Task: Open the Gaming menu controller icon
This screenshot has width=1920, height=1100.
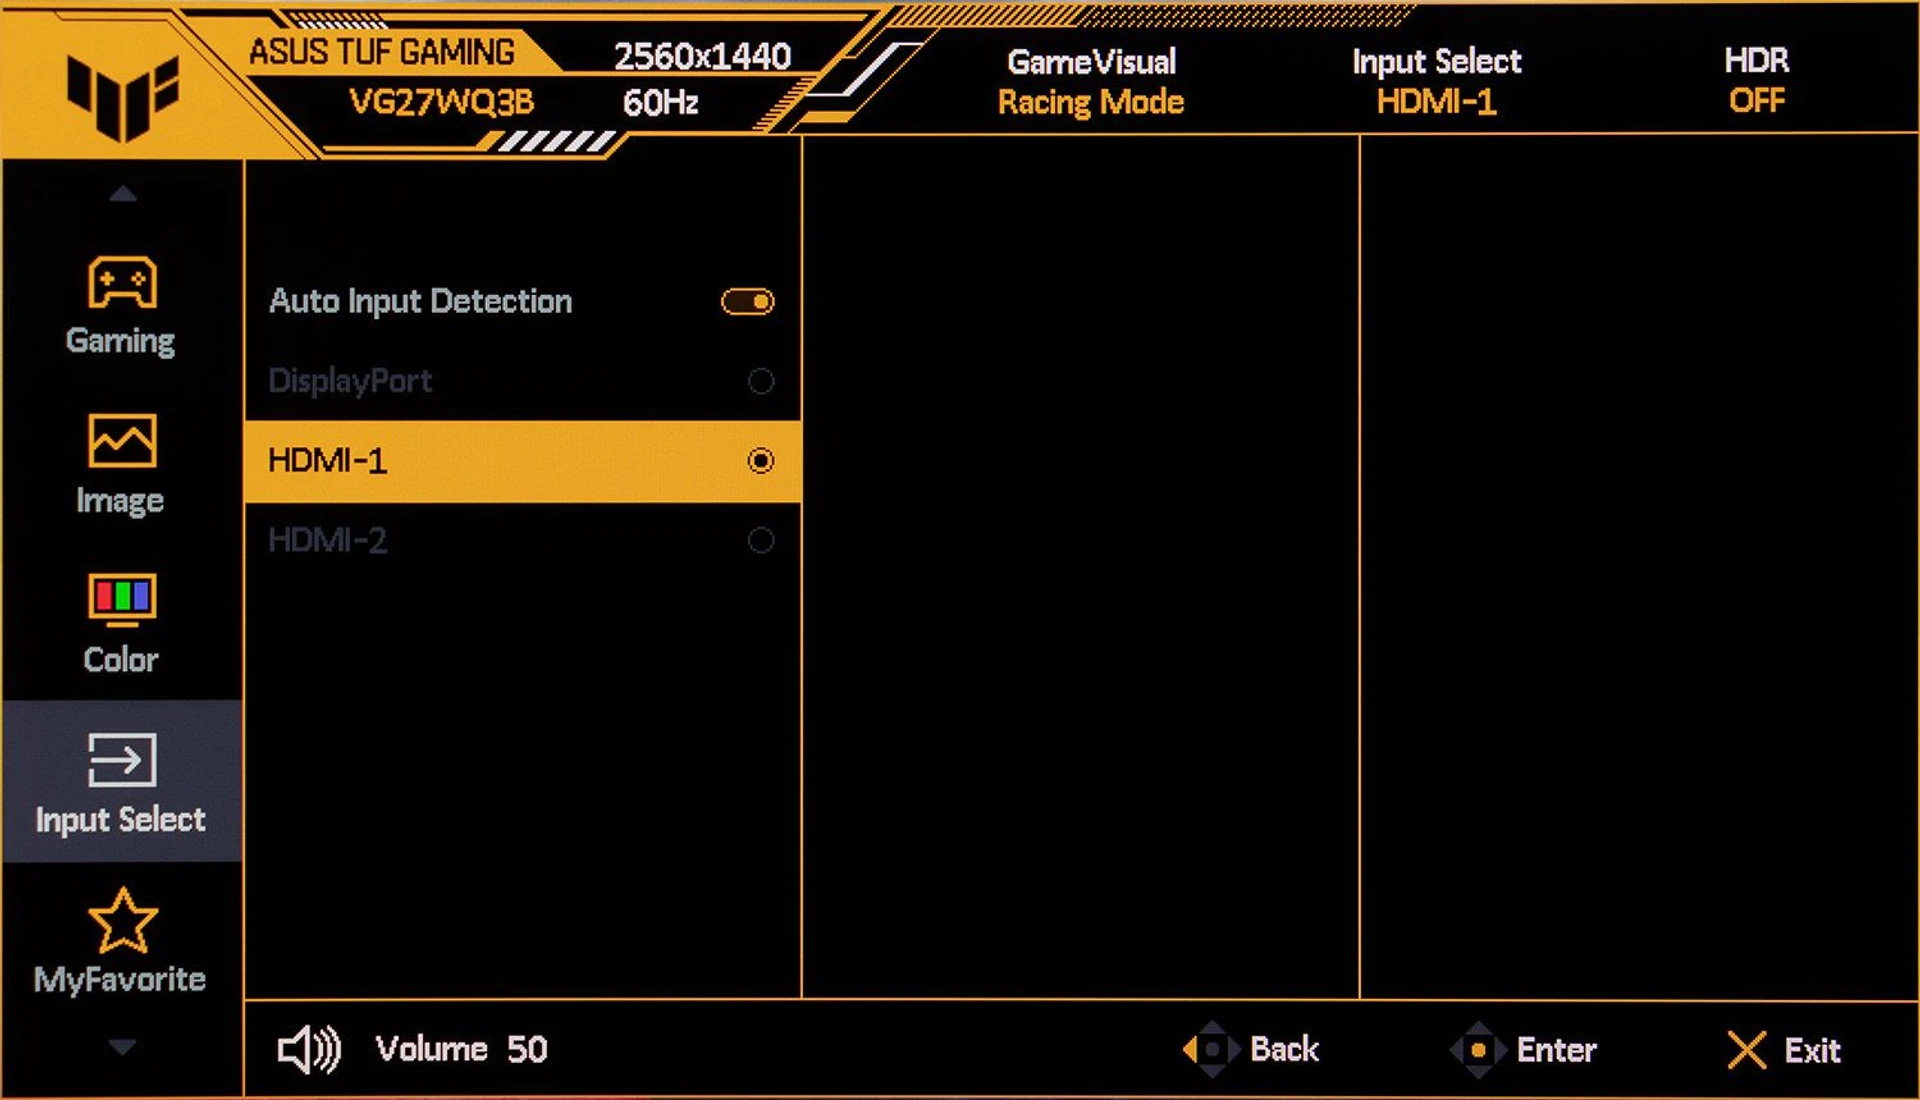Action: point(122,282)
